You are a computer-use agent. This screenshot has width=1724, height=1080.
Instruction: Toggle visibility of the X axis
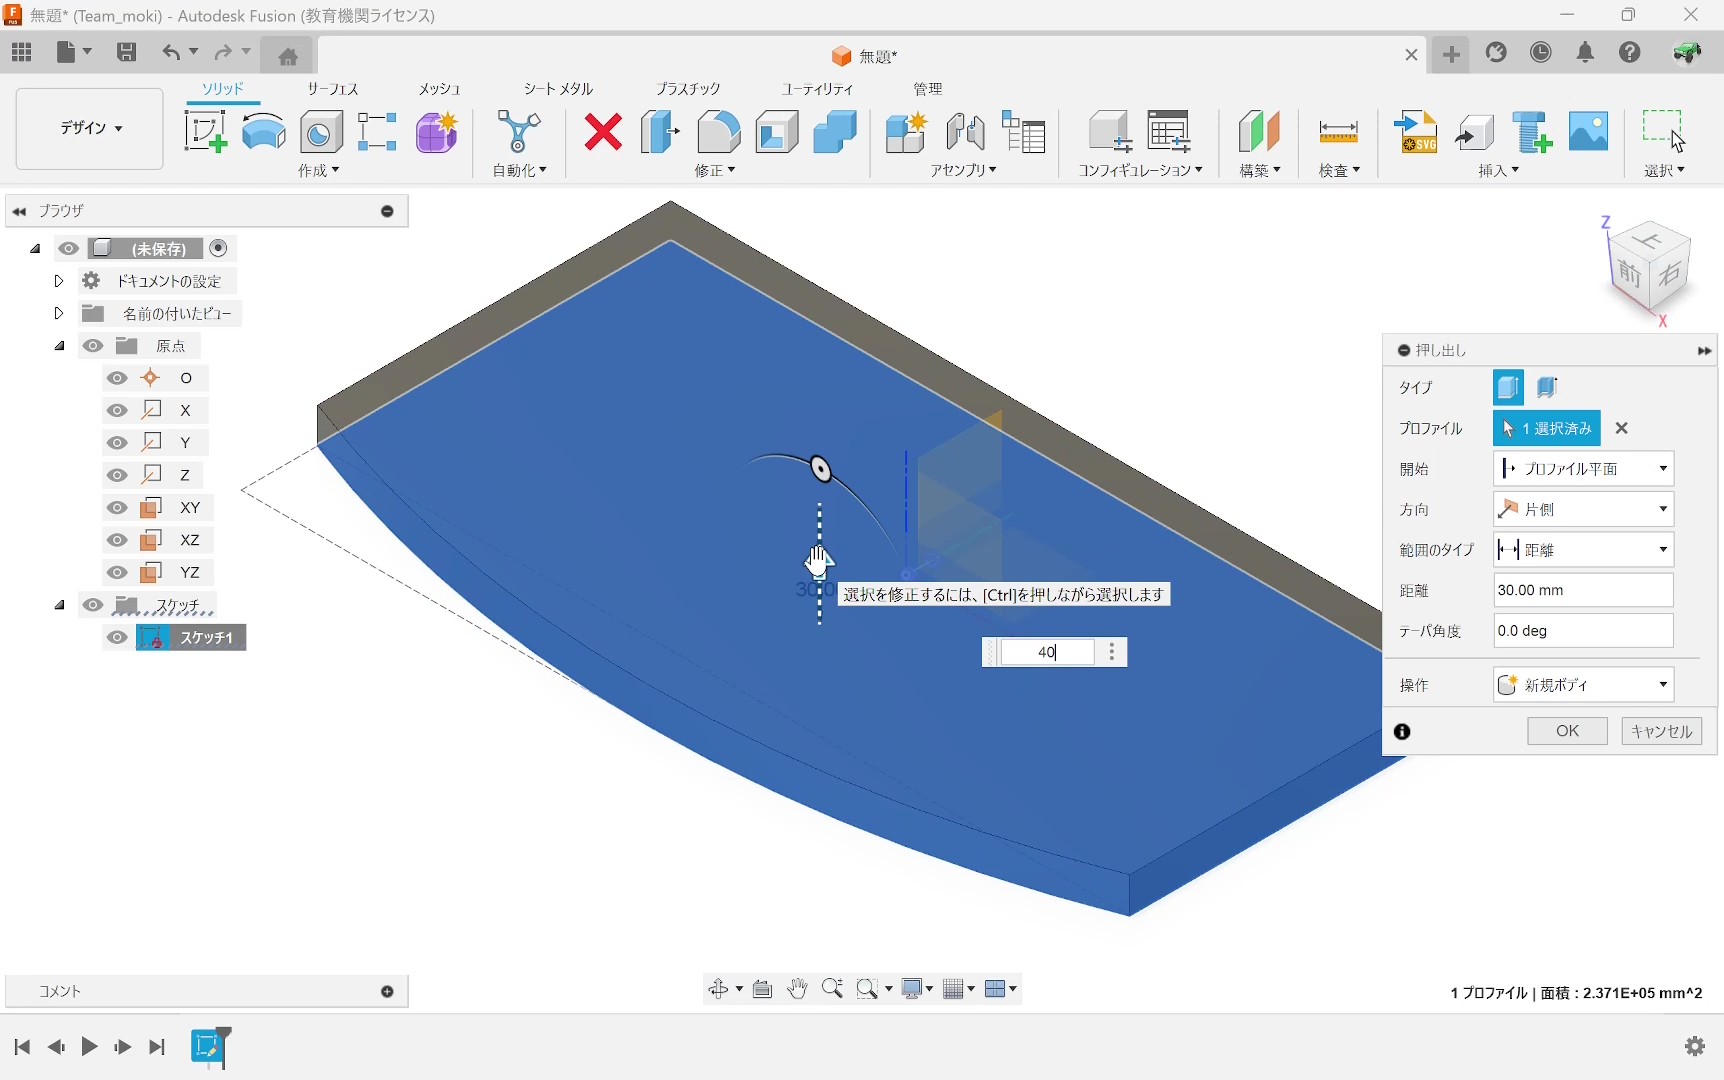tap(117, 410)
